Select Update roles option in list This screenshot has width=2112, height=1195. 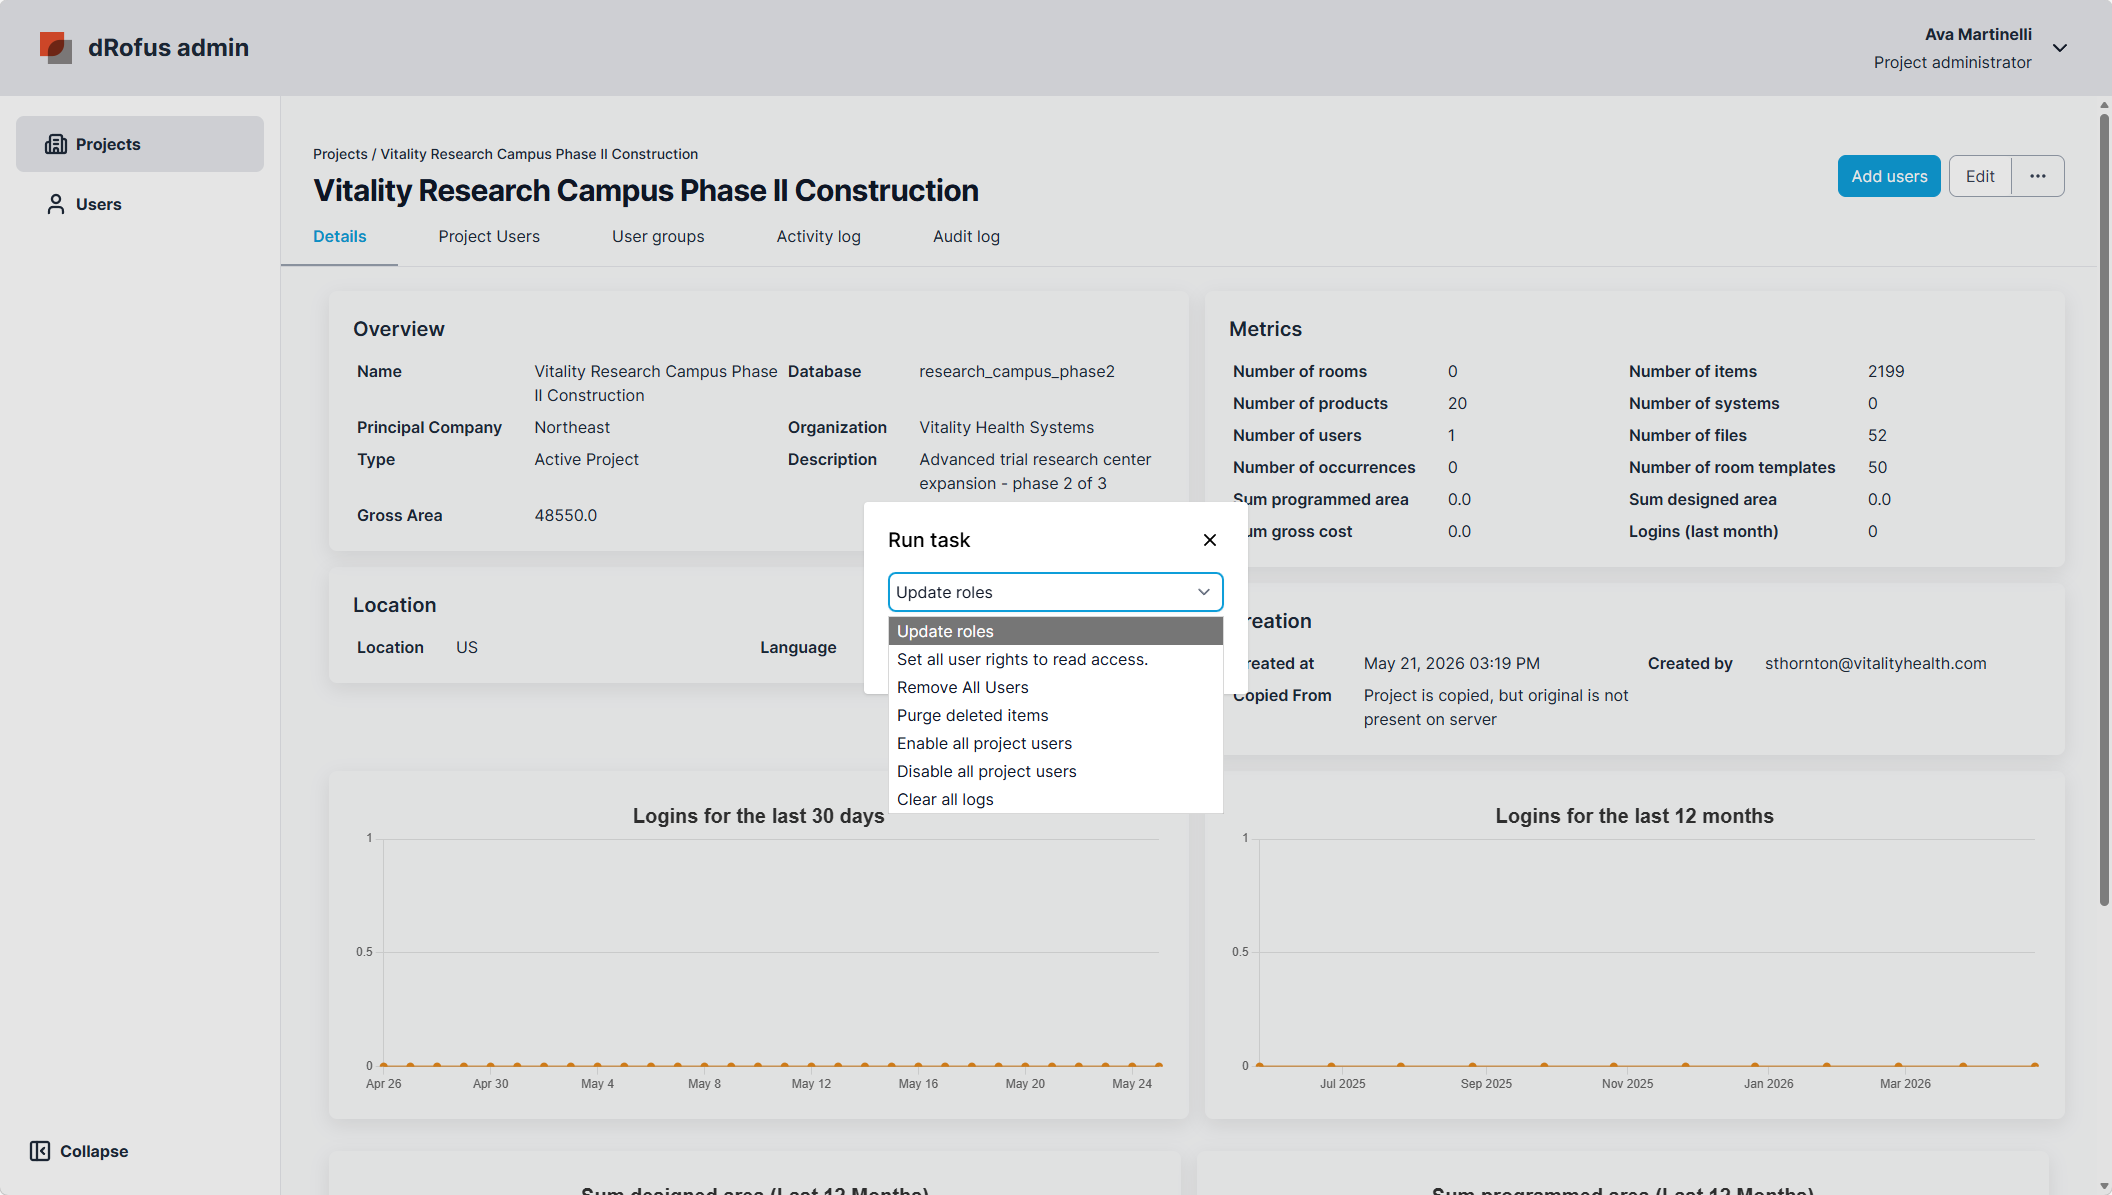click(x=1056, y=631)
